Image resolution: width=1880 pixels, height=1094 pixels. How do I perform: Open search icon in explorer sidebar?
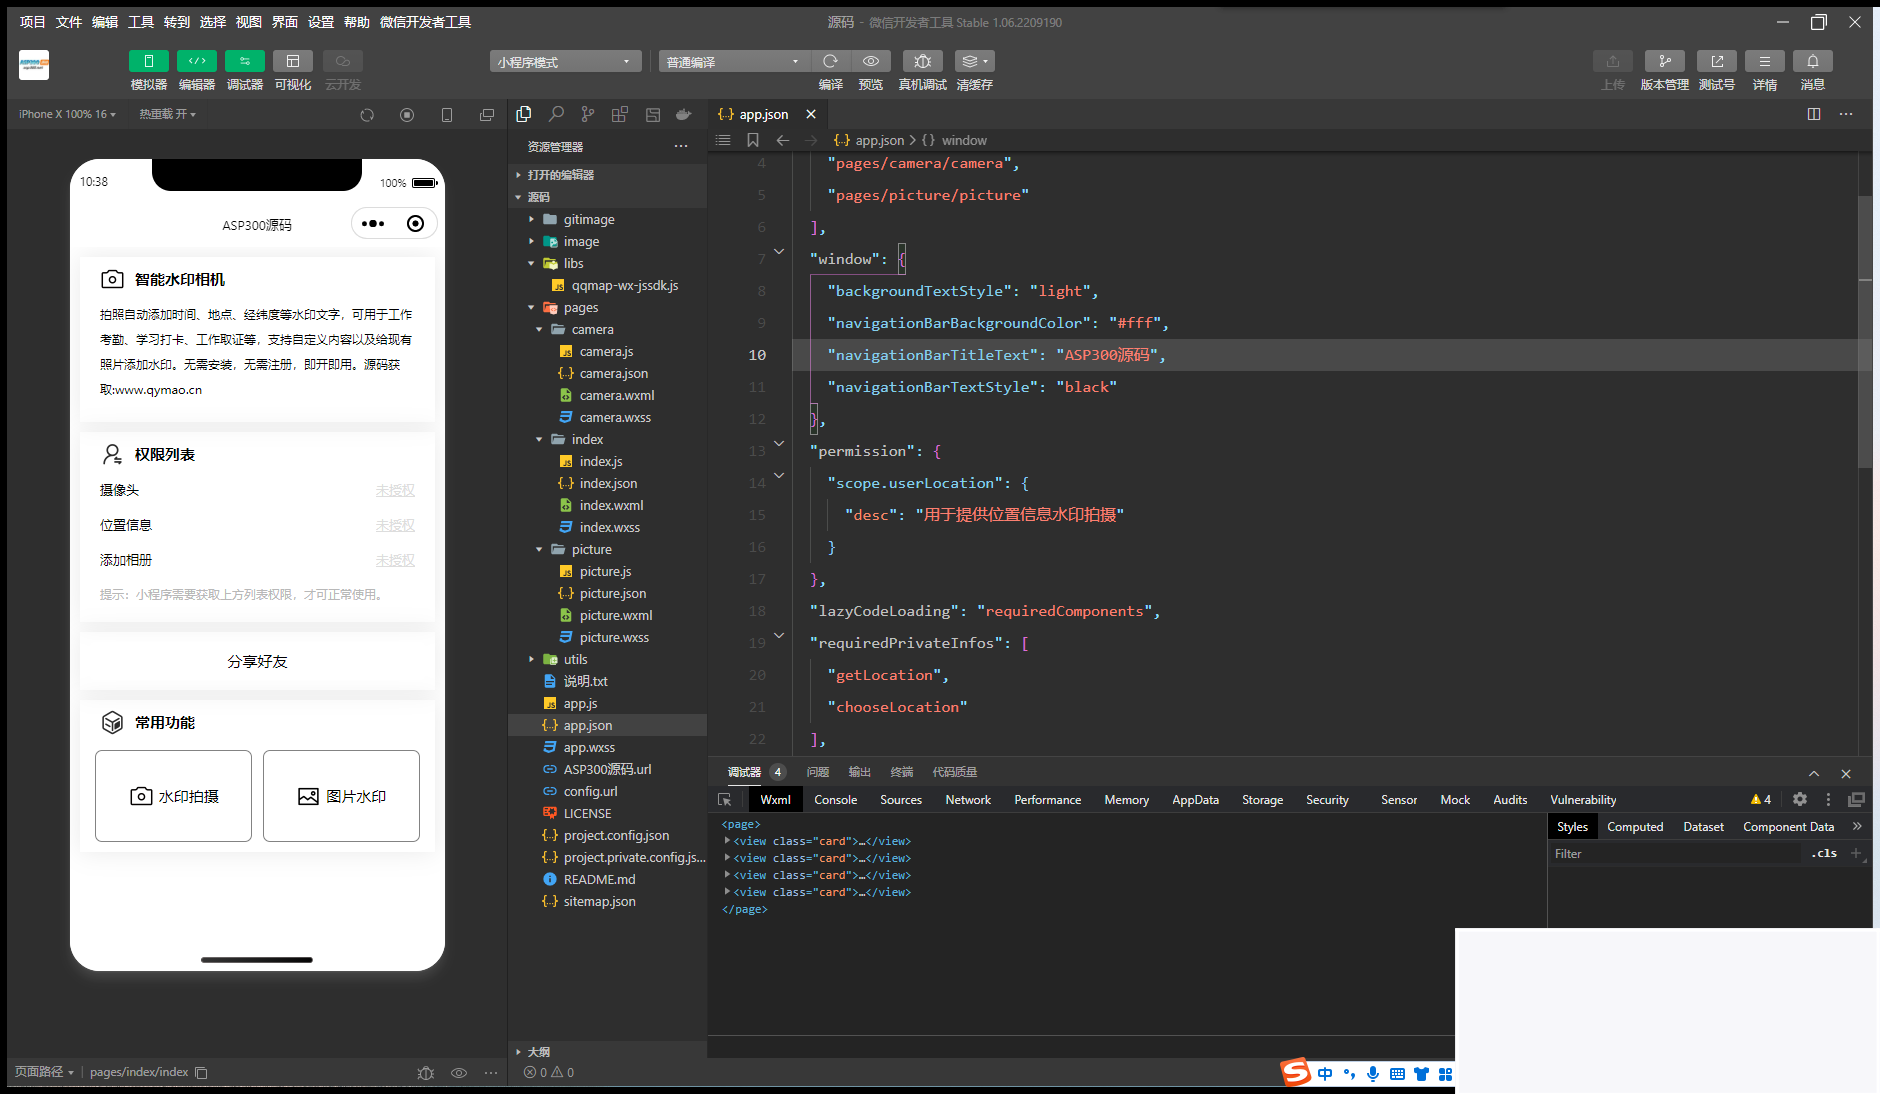pos(556,115)
